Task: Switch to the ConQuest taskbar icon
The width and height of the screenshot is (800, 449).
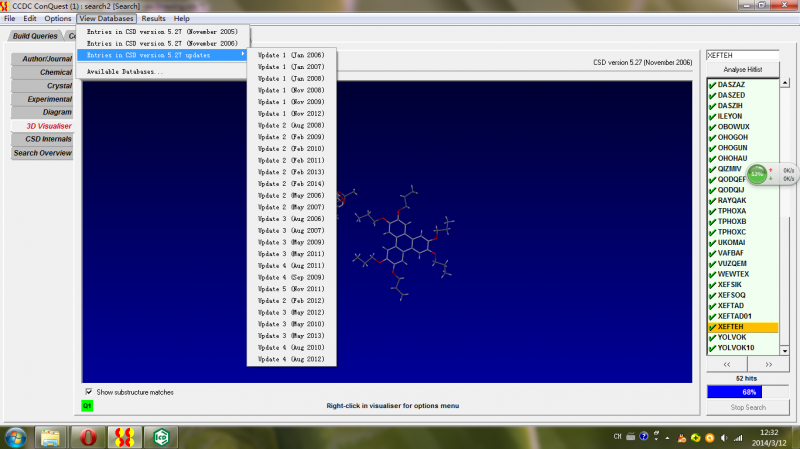Action: pyautogui.click(x=124, y=437)
